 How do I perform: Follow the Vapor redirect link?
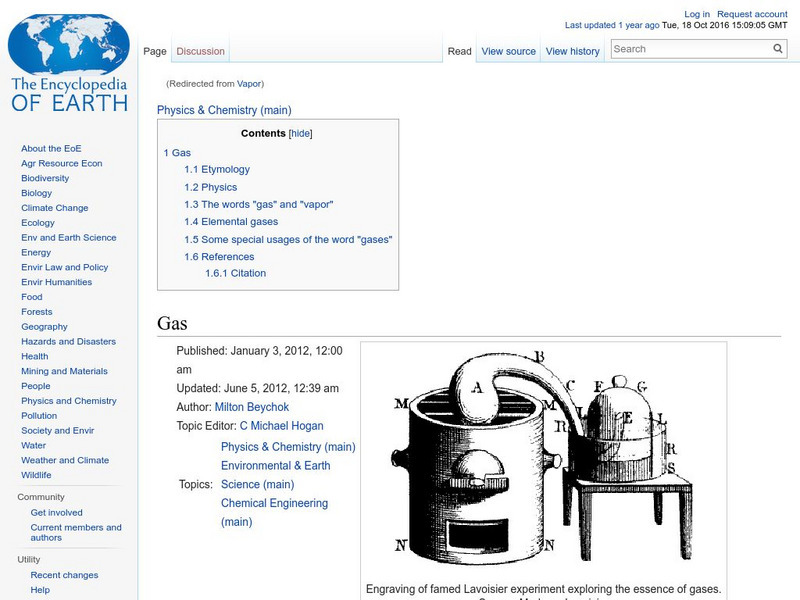coord(248,84)
